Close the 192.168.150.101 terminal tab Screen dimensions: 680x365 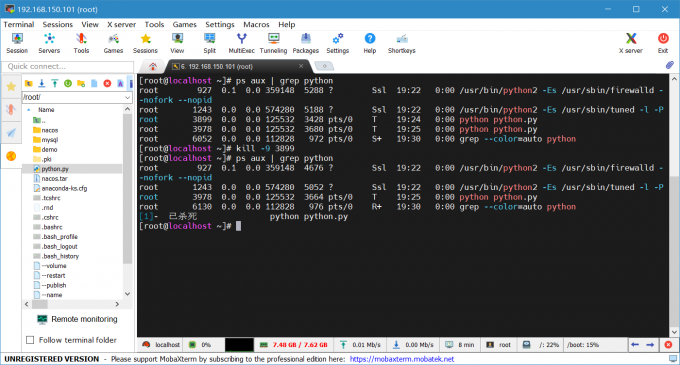pyautogui.click(x=301, y=66)
